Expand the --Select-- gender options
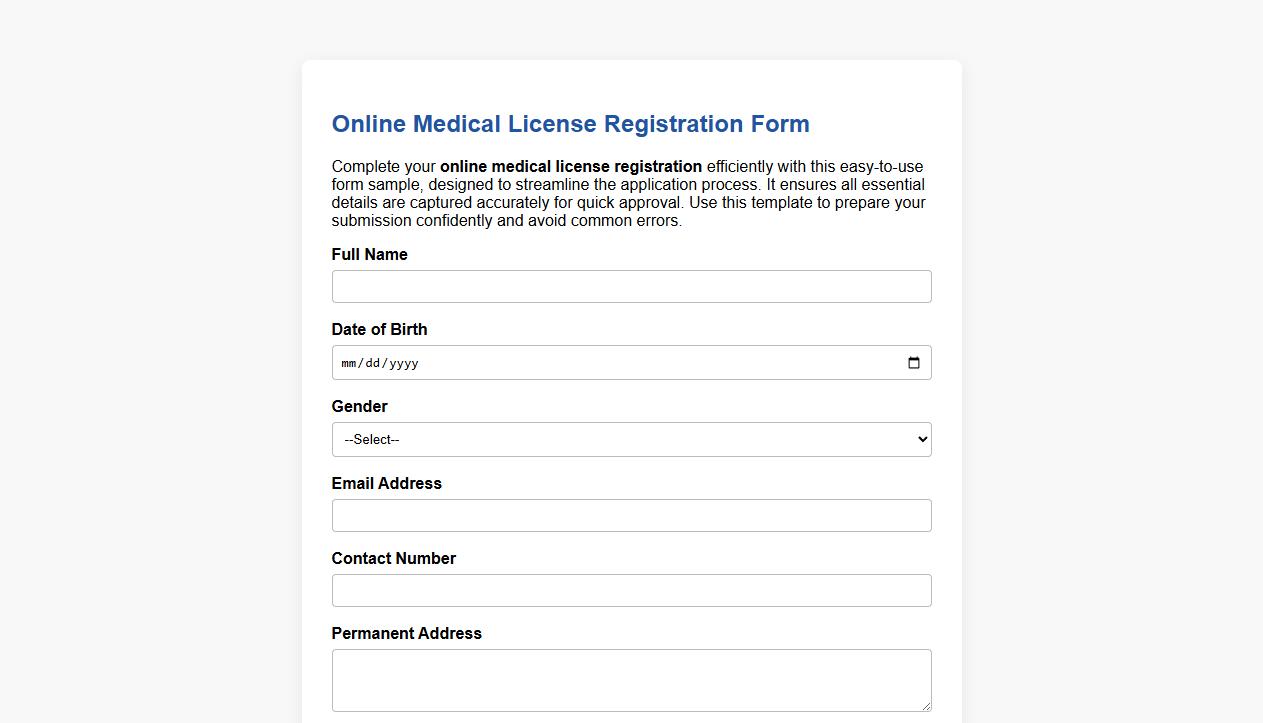Image resolution: width=1263 pixels, height=723 pixels. click(631, 439)
